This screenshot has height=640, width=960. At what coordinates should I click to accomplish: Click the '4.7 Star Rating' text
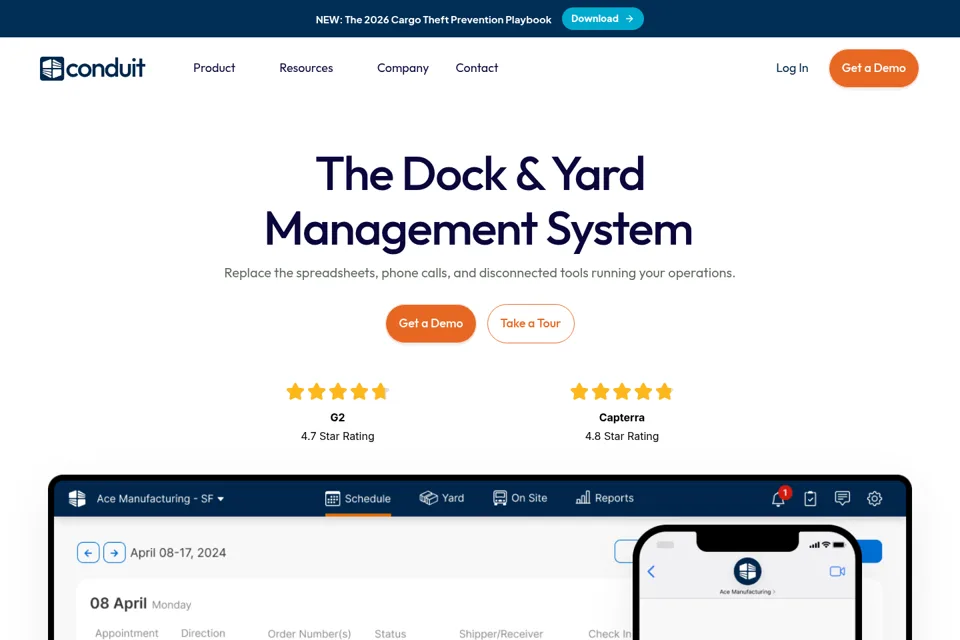[337, 436]
